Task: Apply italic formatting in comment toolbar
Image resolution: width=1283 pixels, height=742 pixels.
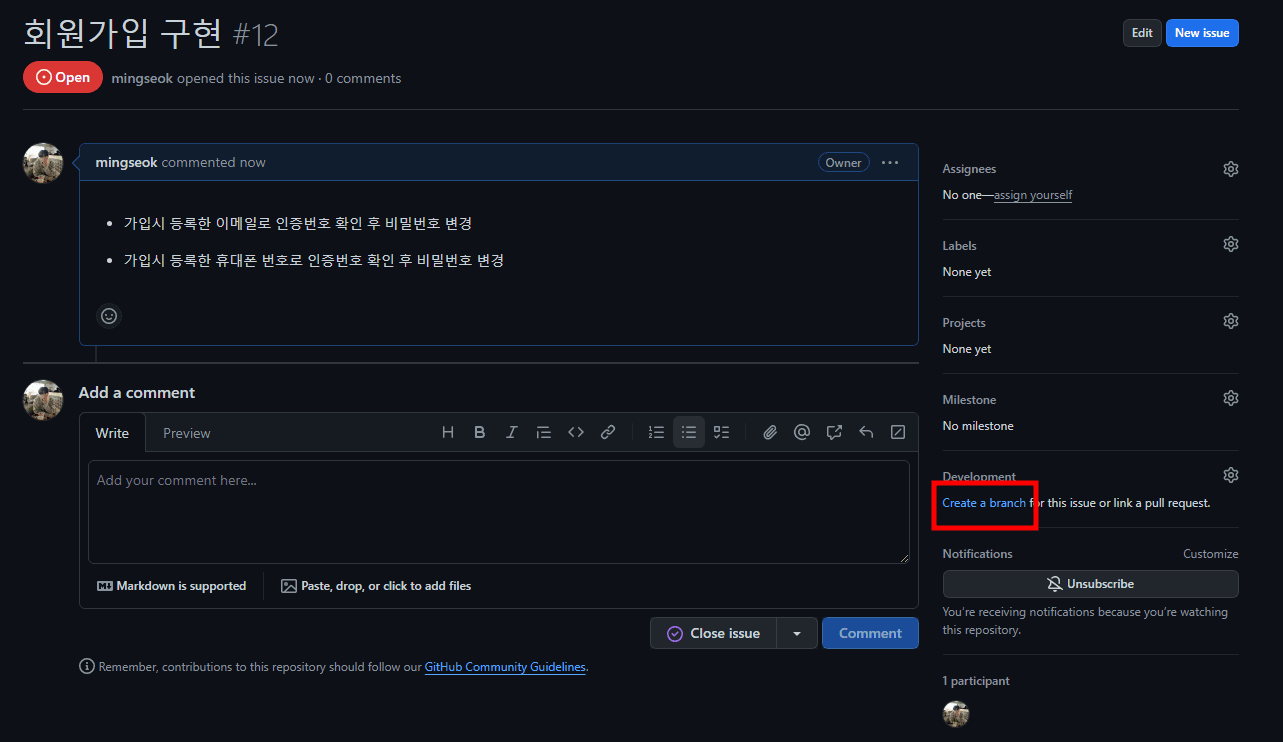Action: [x=512, y=433]
